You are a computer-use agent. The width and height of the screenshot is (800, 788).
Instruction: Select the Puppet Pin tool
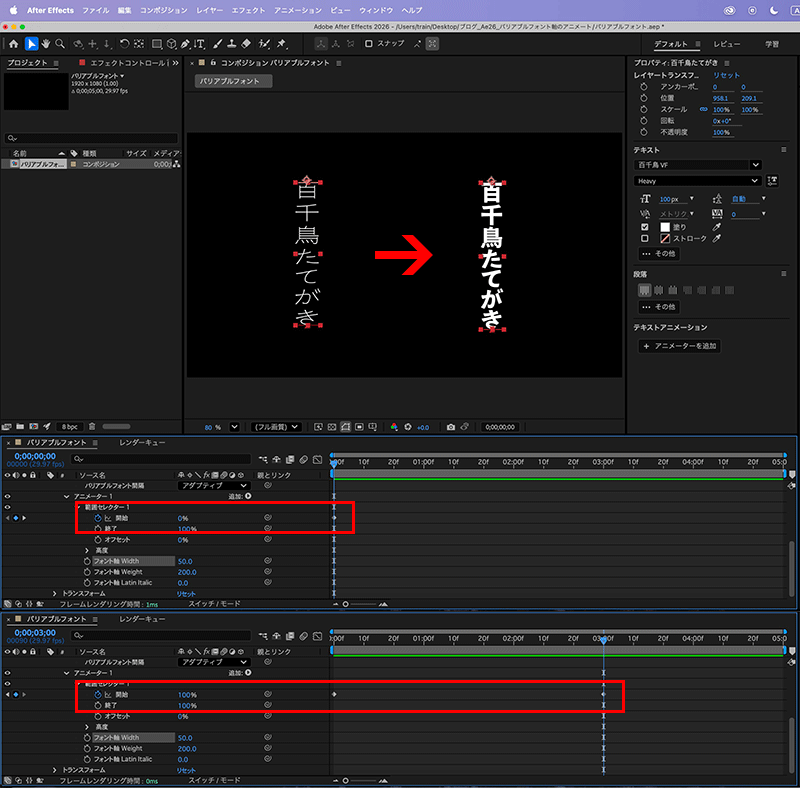coord(281,44)
